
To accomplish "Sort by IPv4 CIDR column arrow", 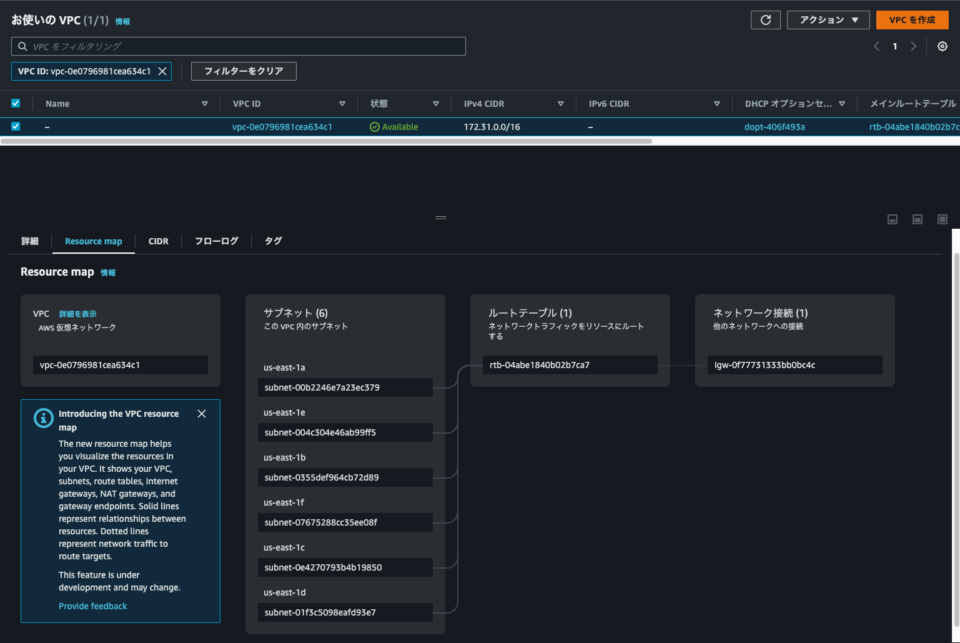I will (561, 103).
